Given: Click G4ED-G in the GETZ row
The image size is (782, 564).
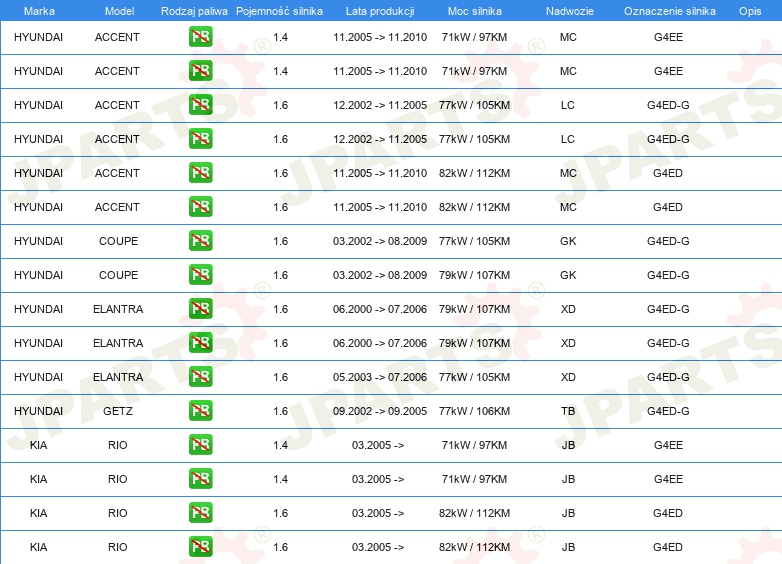Looking at the screenshot, I should [x=668, y=411].
